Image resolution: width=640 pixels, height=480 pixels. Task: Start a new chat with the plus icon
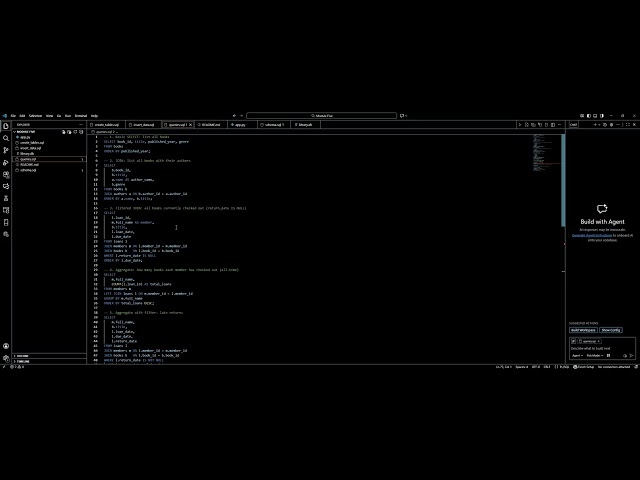(595, 124)
